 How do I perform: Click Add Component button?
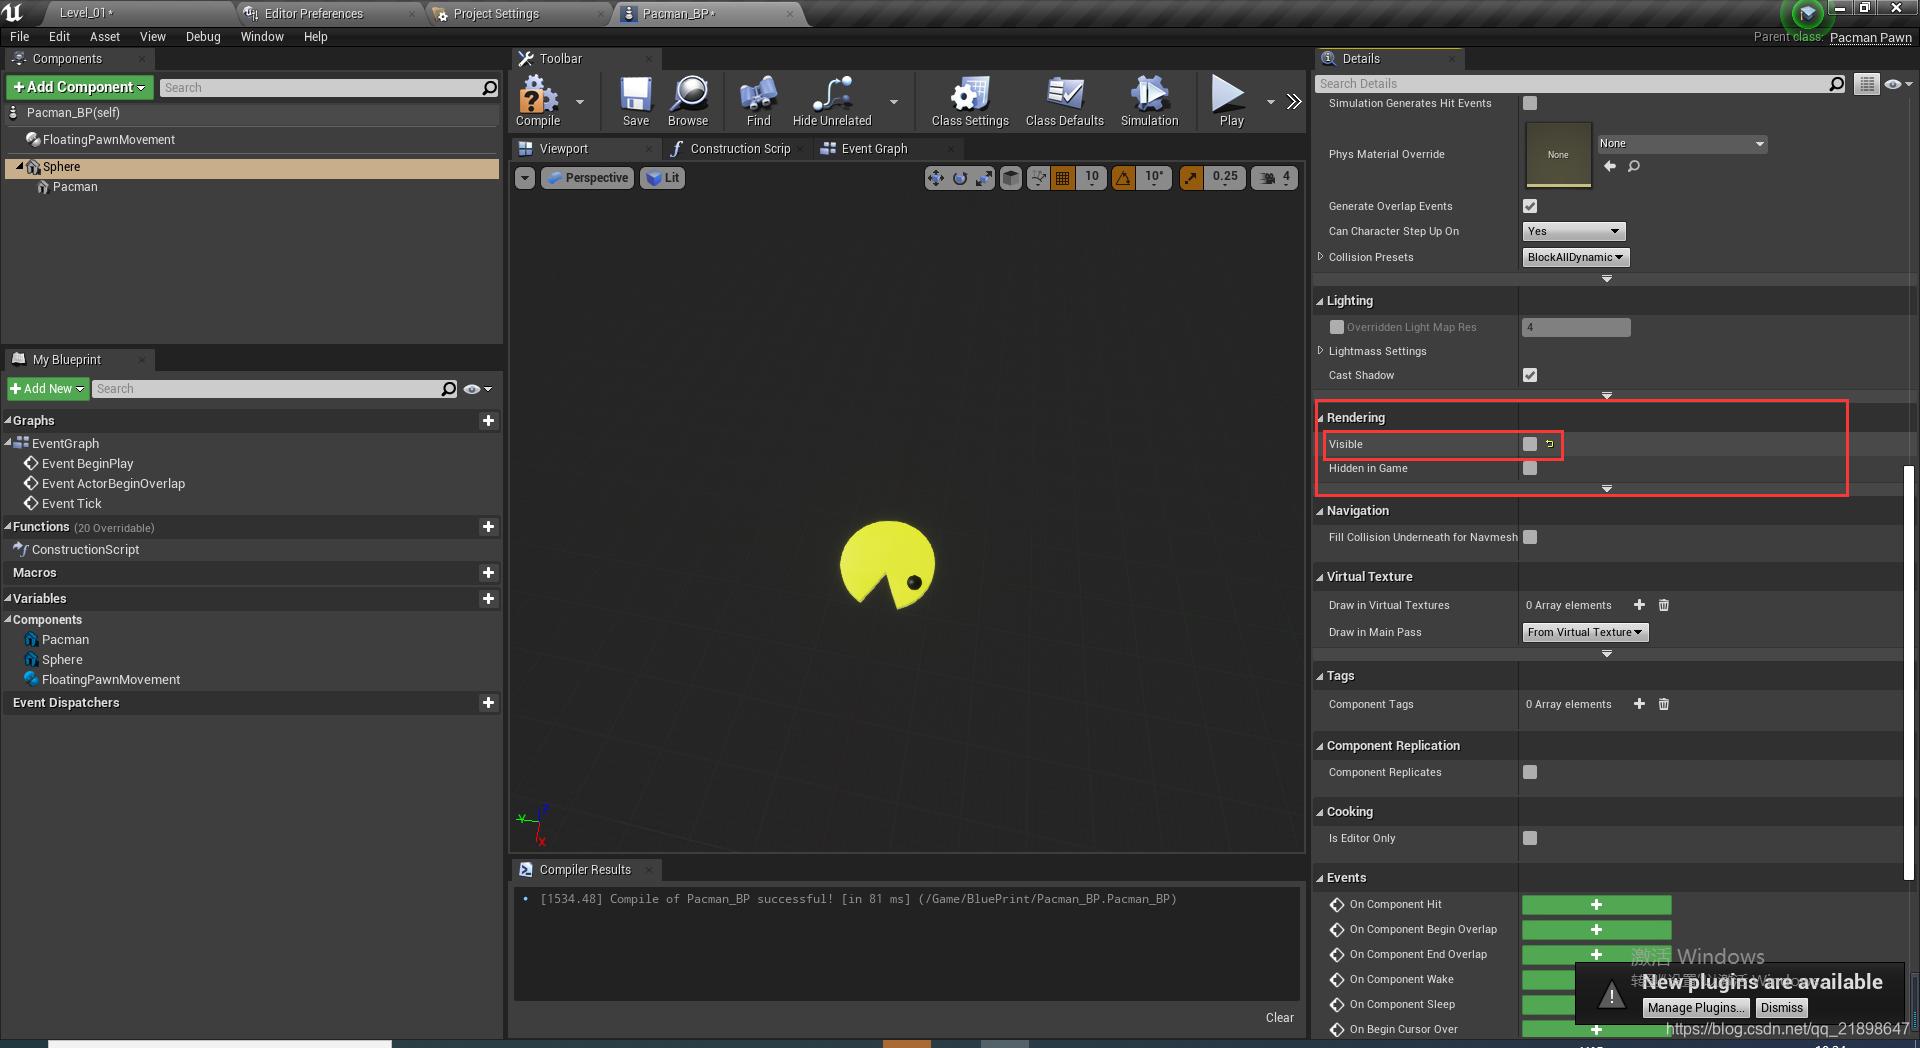coord(80,87)
